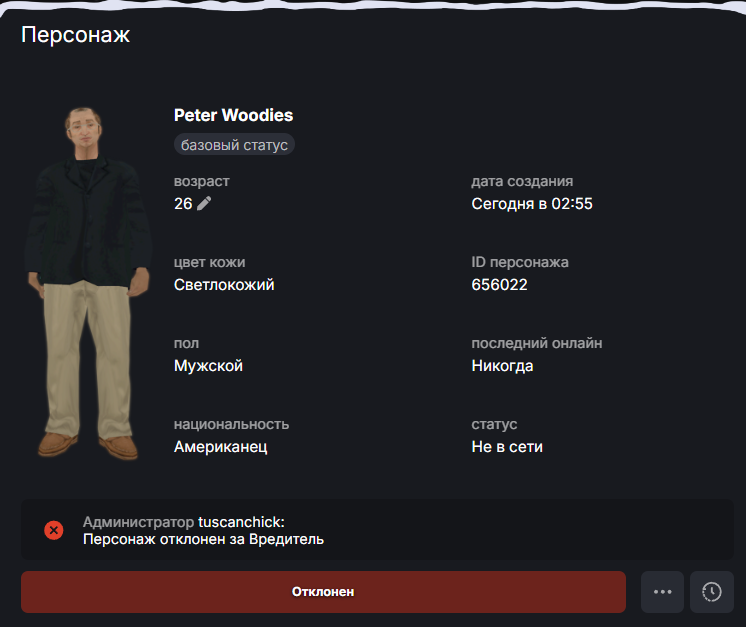This screenshot has height=627, width=746.
Task: Select the базовый статус badge
Action: (x=234, y=145)
